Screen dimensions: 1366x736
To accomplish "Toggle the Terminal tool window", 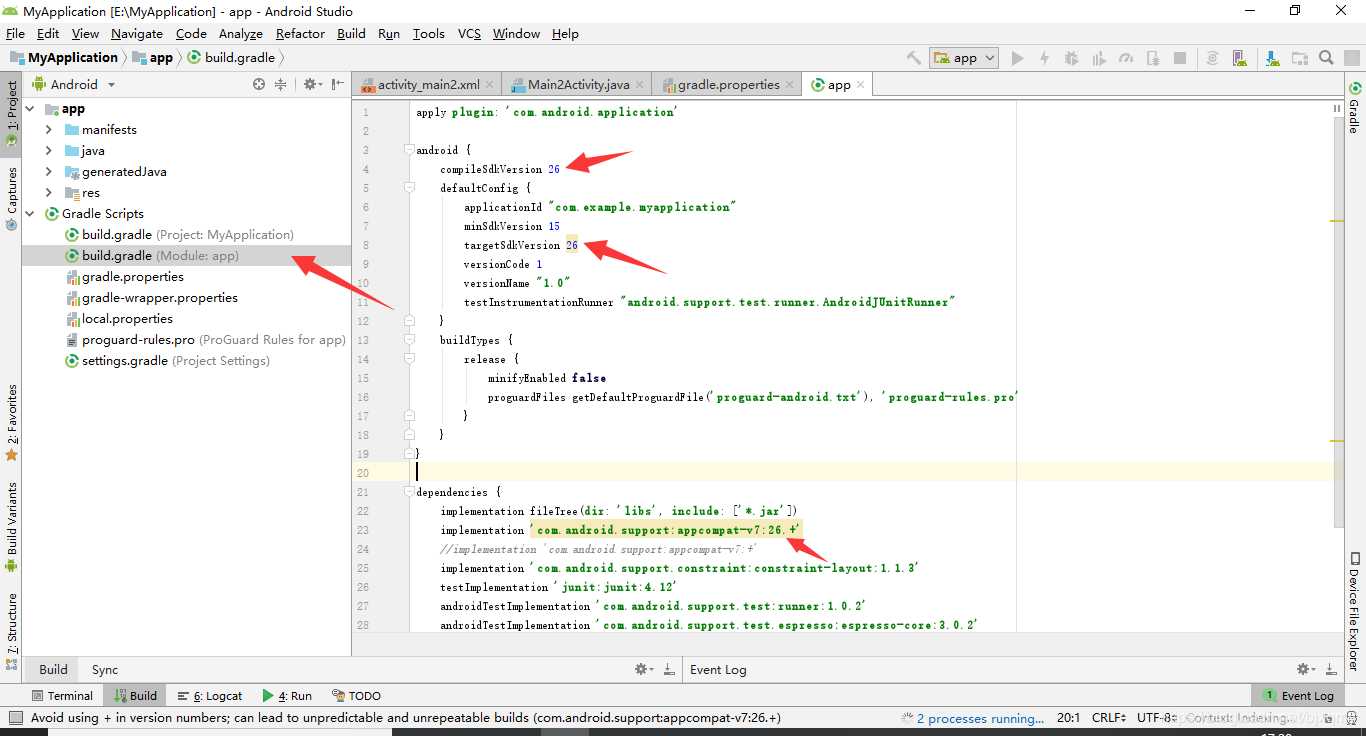I will pyautogui.click(x=62, y=695).
